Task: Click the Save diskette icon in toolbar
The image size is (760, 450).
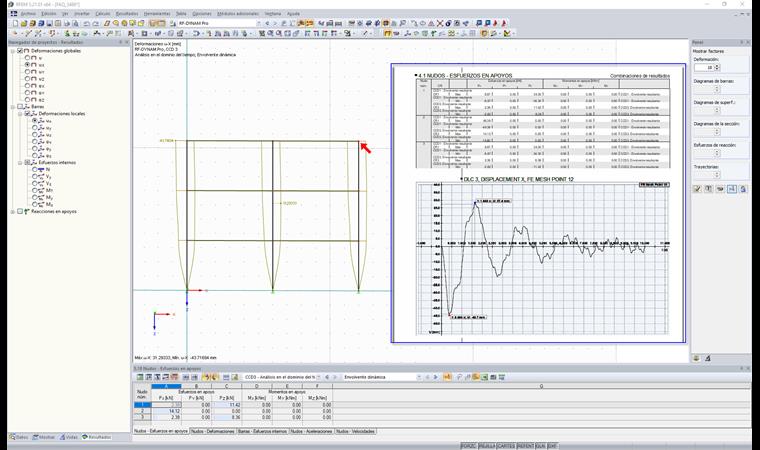Action: [49, 23]
